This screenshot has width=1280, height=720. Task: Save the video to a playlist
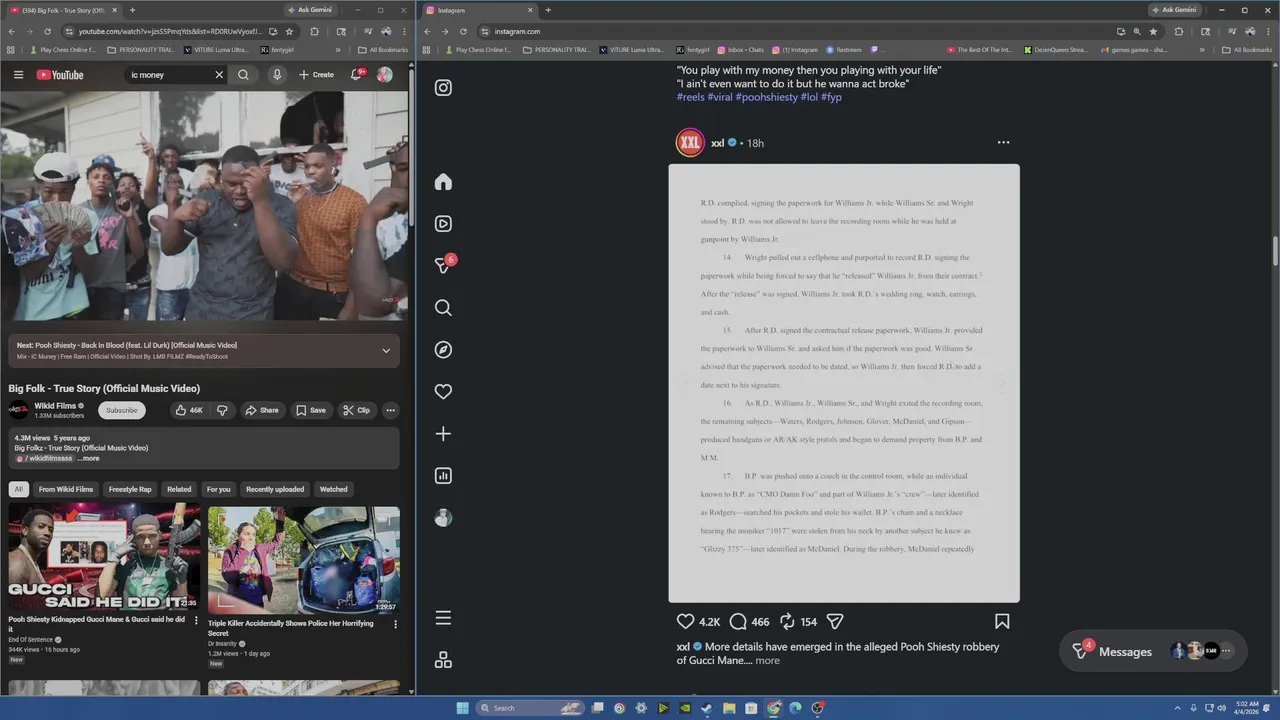click(x=311, y=410)
